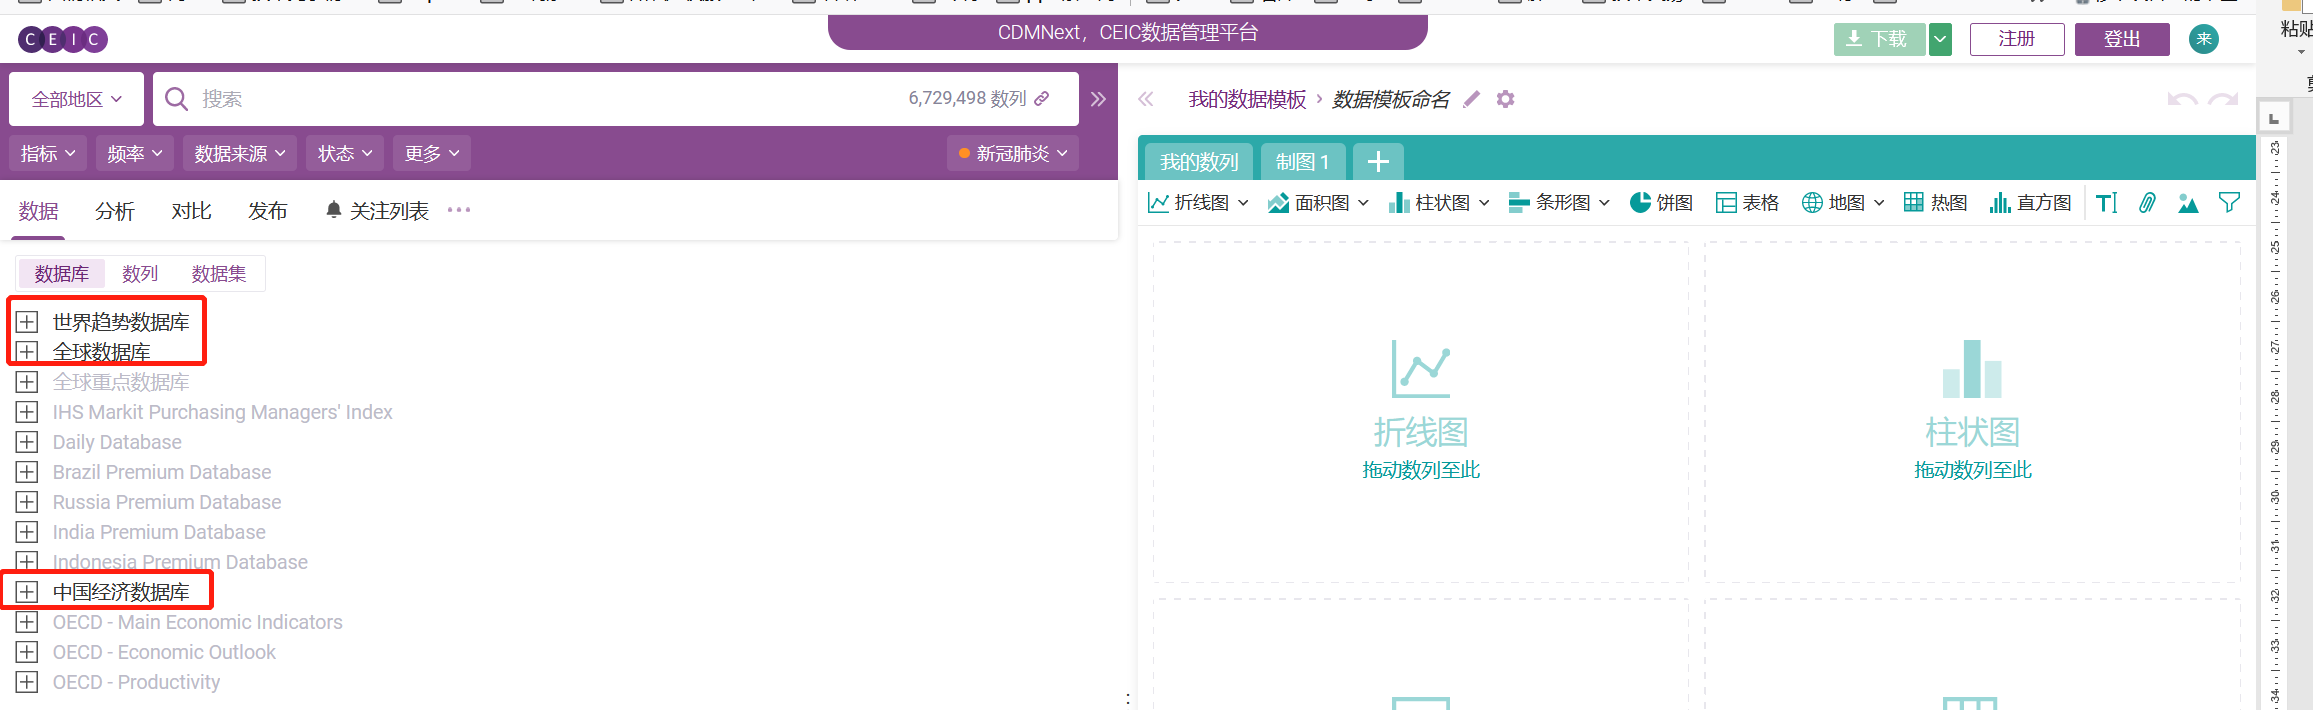Switch to the 数据 tab
The height and width of the screenshot is (710, 2313).
tap(38, 211)
